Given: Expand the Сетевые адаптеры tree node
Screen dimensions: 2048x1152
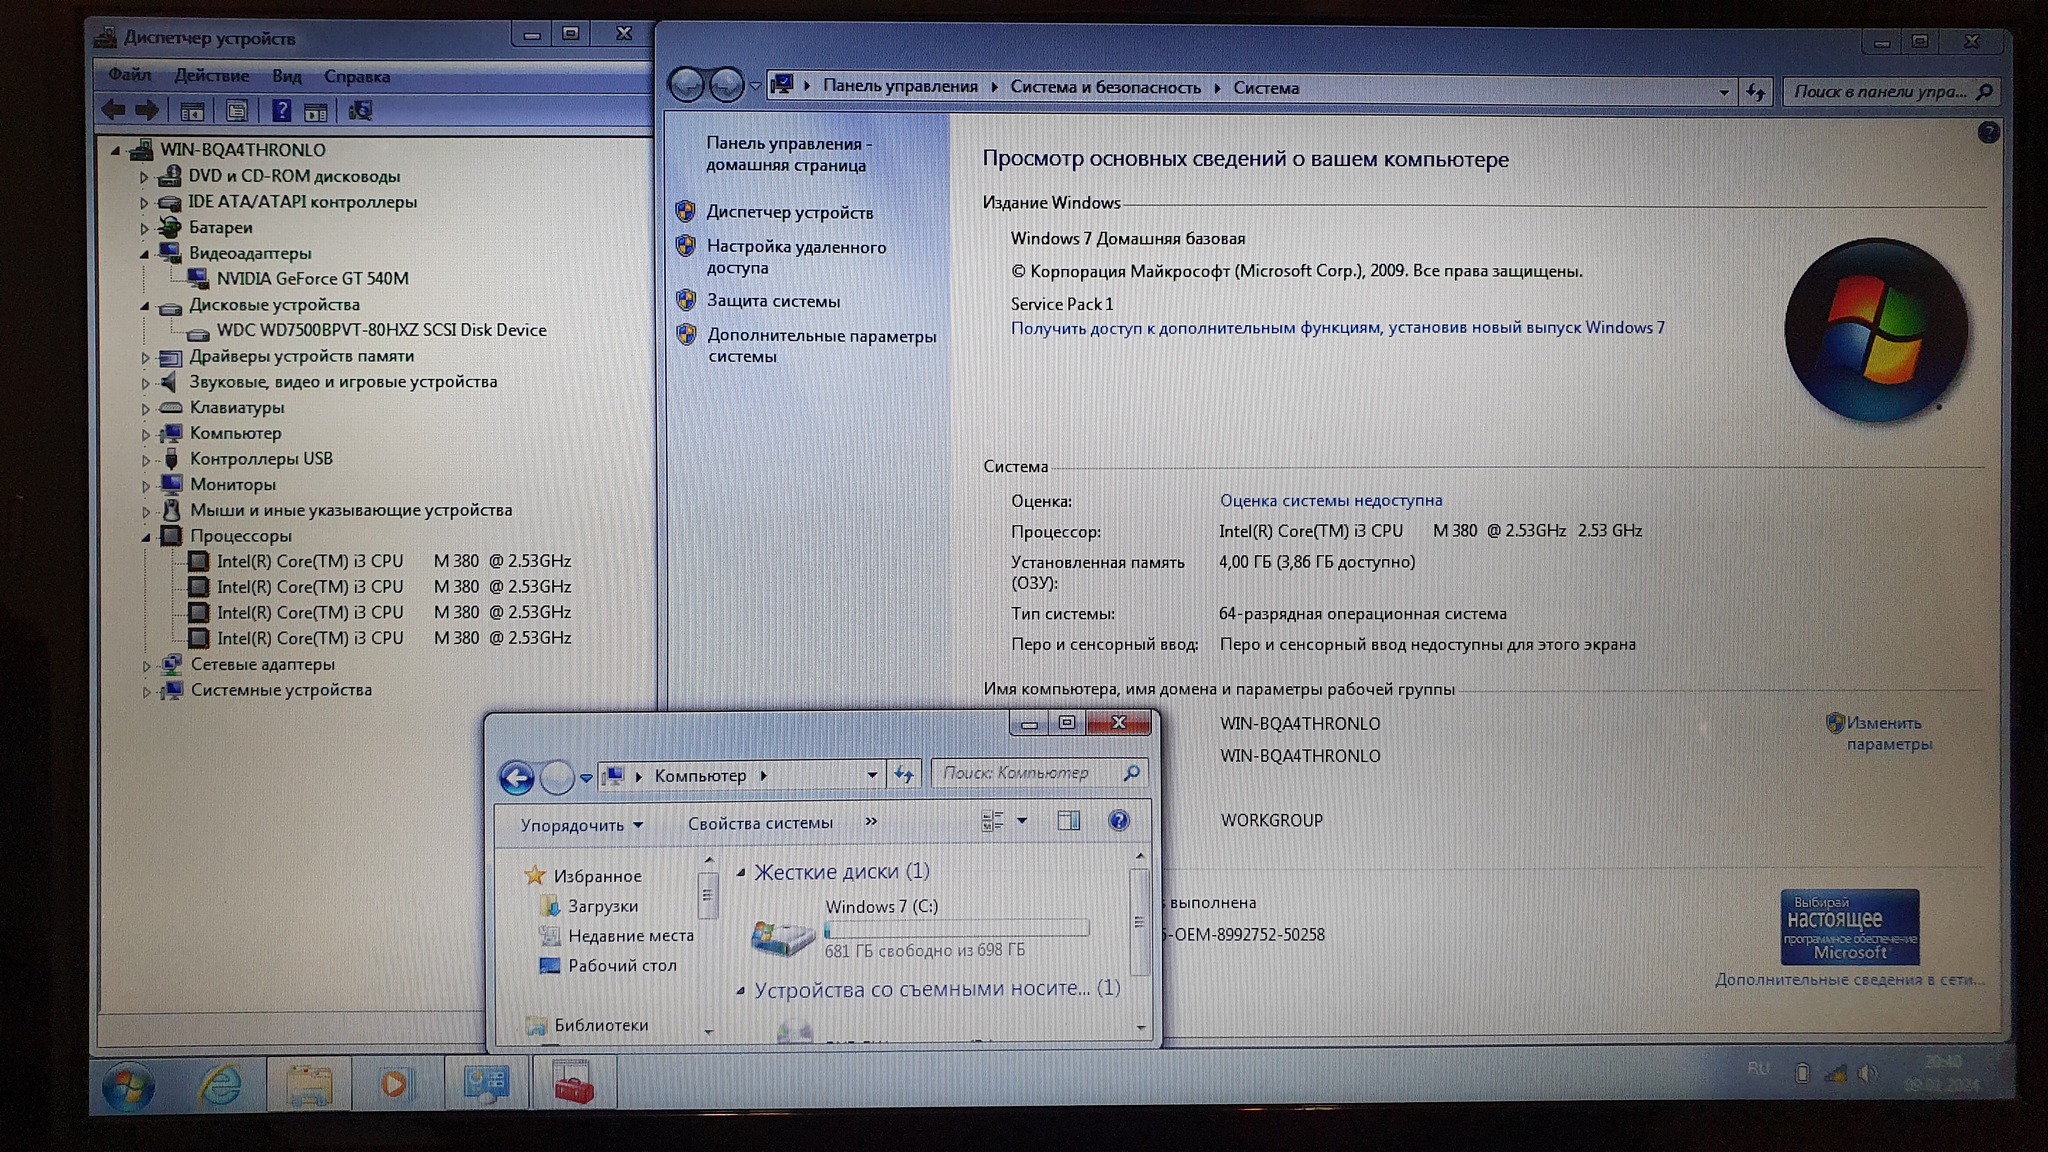Looking at the screenshot, I should point(146,665).
